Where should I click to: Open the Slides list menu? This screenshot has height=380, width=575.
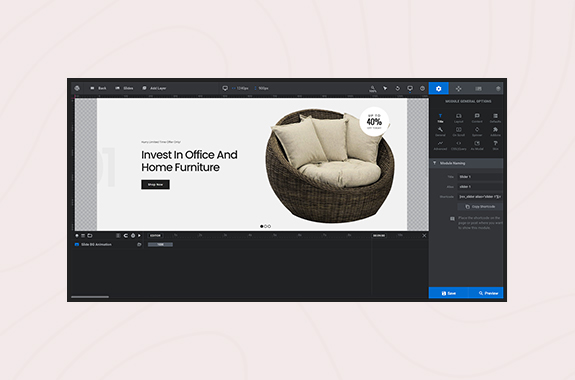[124, 88]
